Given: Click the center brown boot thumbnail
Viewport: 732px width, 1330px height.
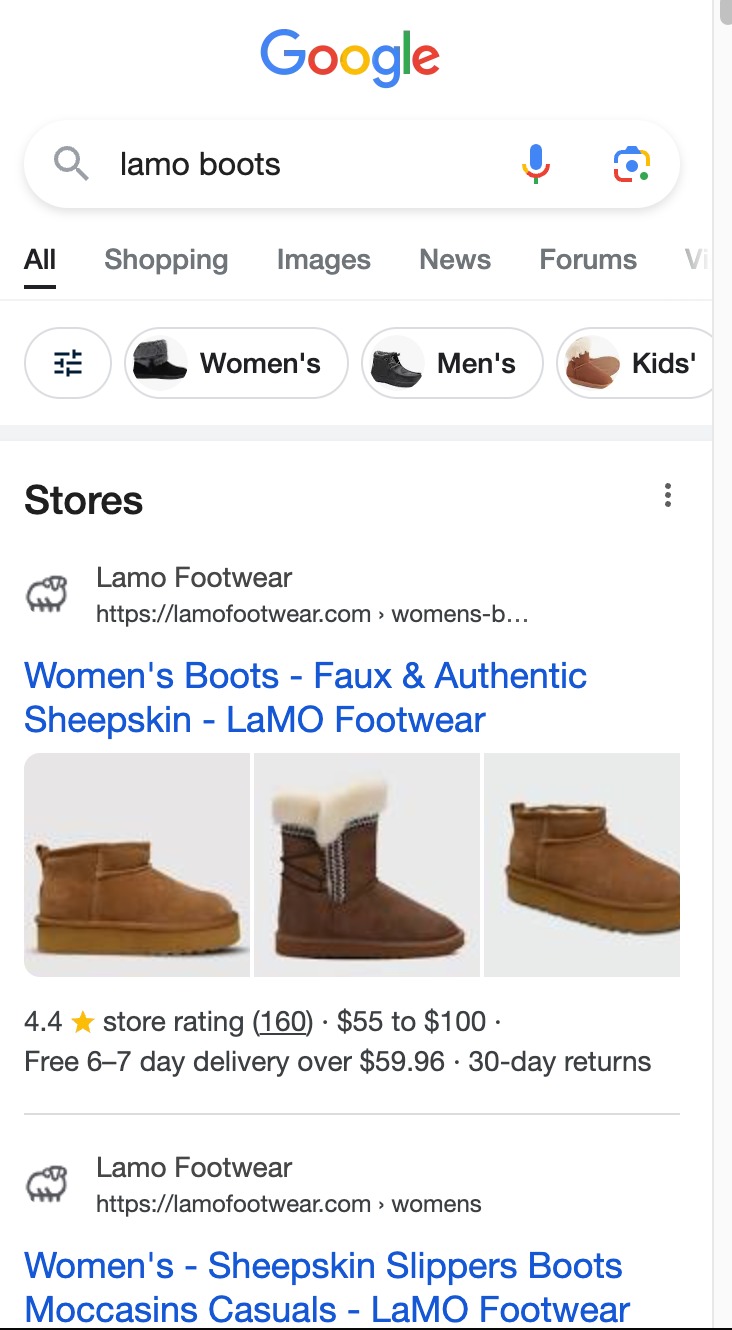Looking at the screenshot, I should [366, 864].
